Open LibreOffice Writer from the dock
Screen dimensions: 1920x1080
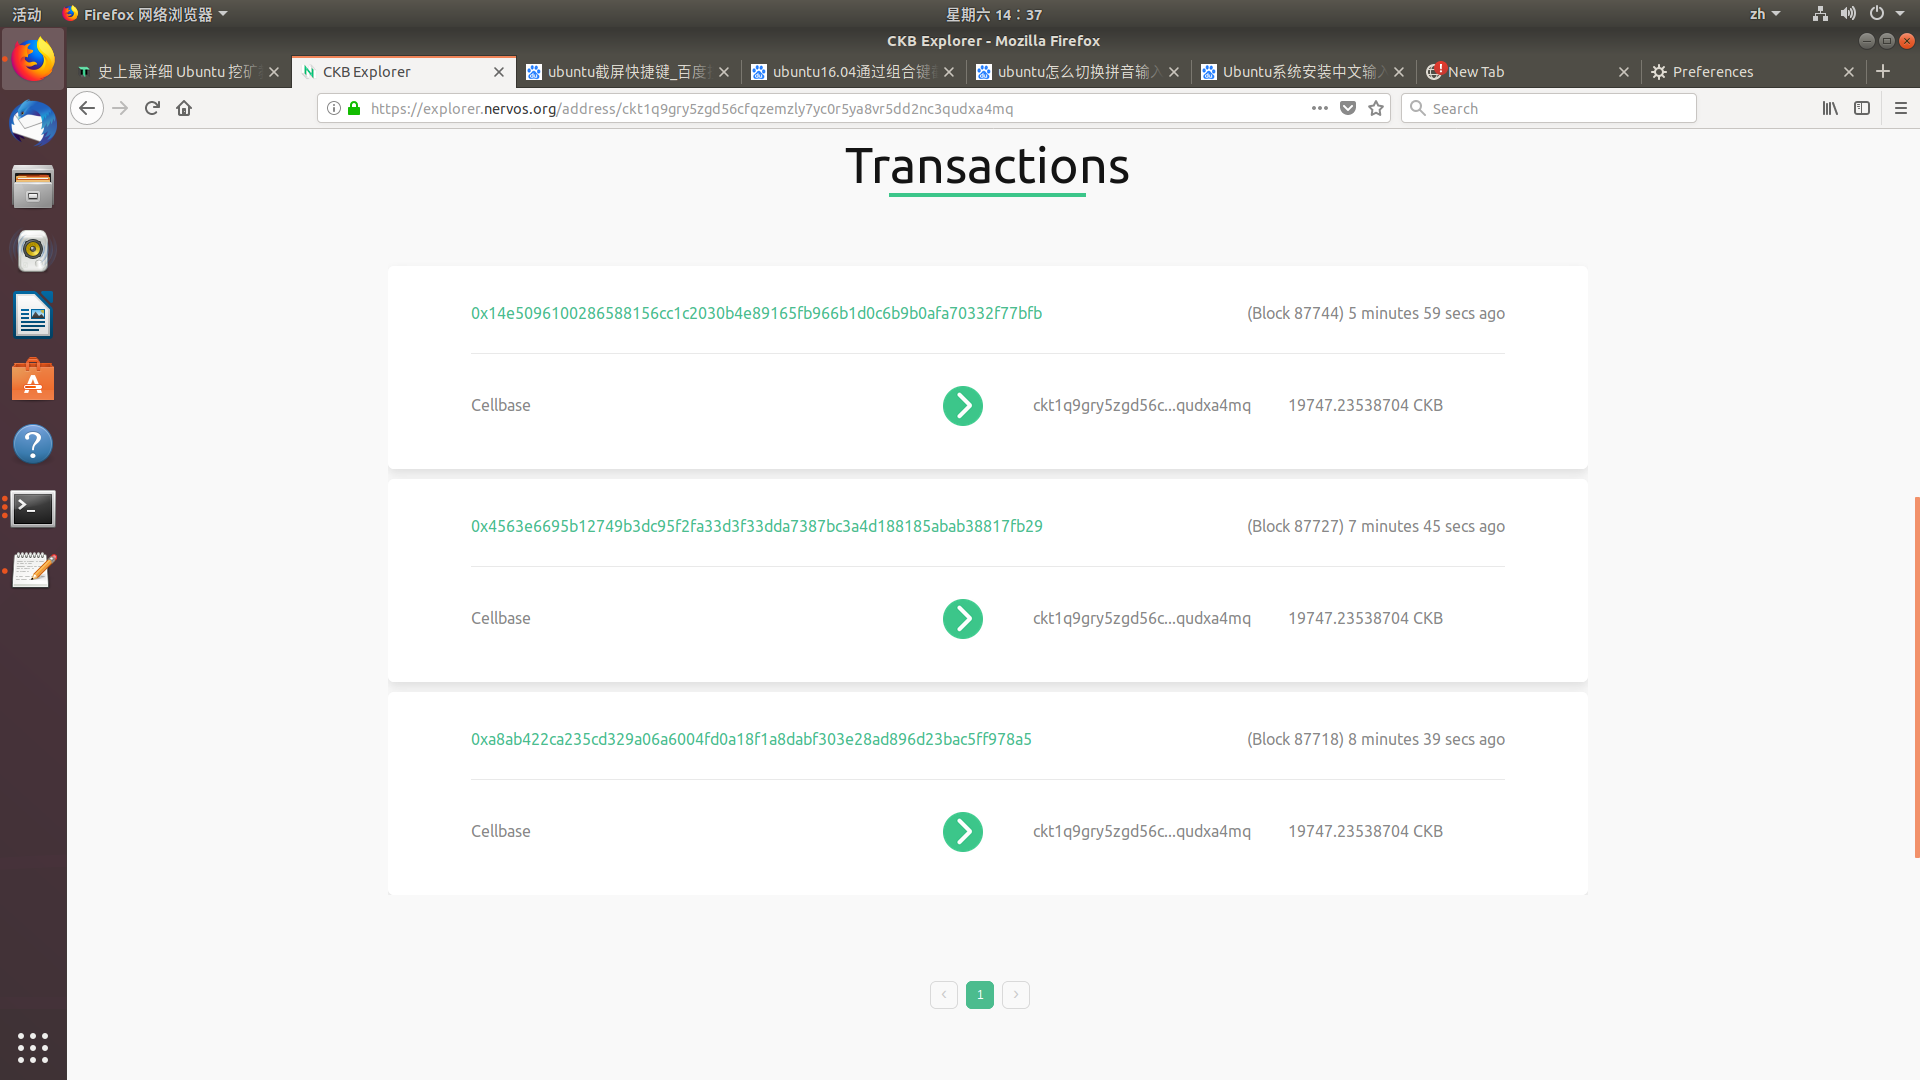(33, 316)
